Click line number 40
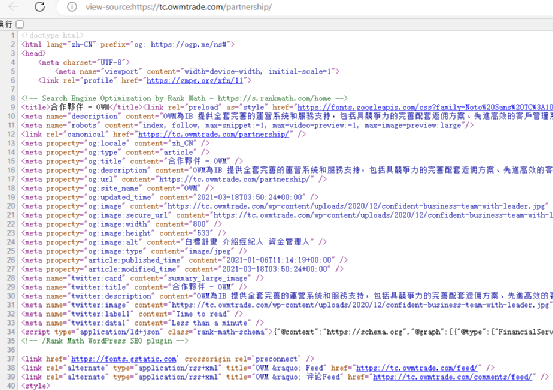This screenshot has width=553, height=390. 11,386
